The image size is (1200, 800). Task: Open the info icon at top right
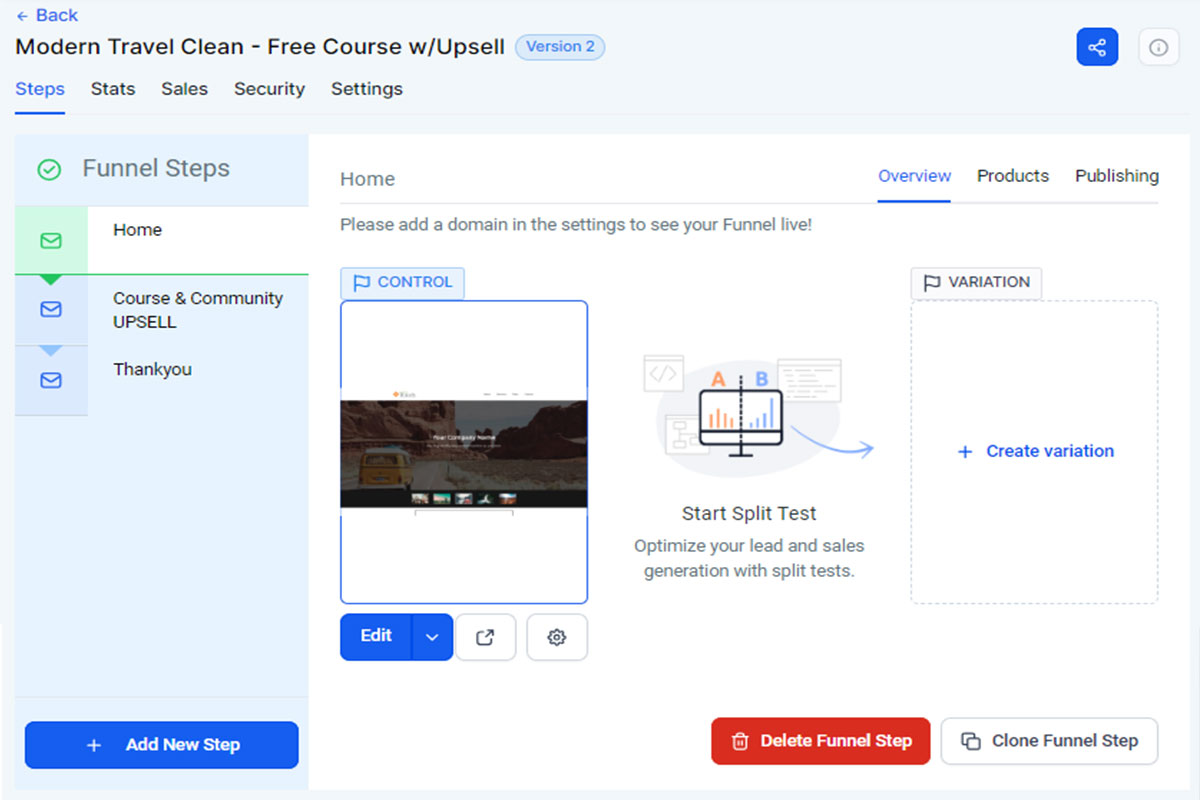point(1158,47)
